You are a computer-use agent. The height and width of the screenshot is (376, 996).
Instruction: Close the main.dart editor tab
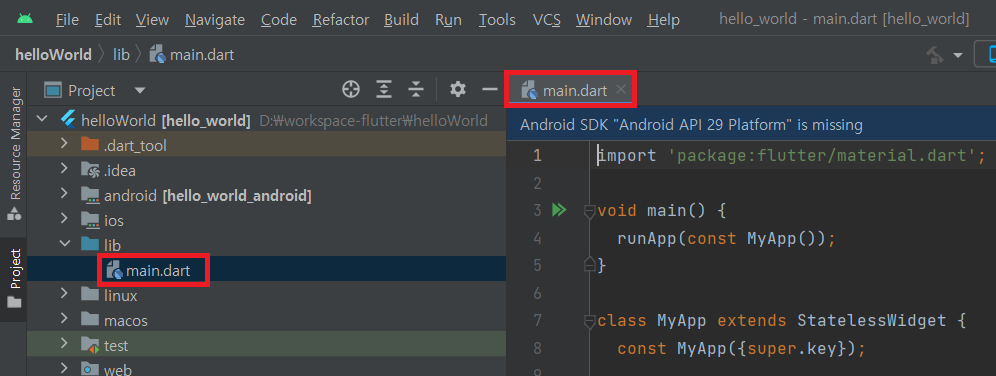(621, 90)
